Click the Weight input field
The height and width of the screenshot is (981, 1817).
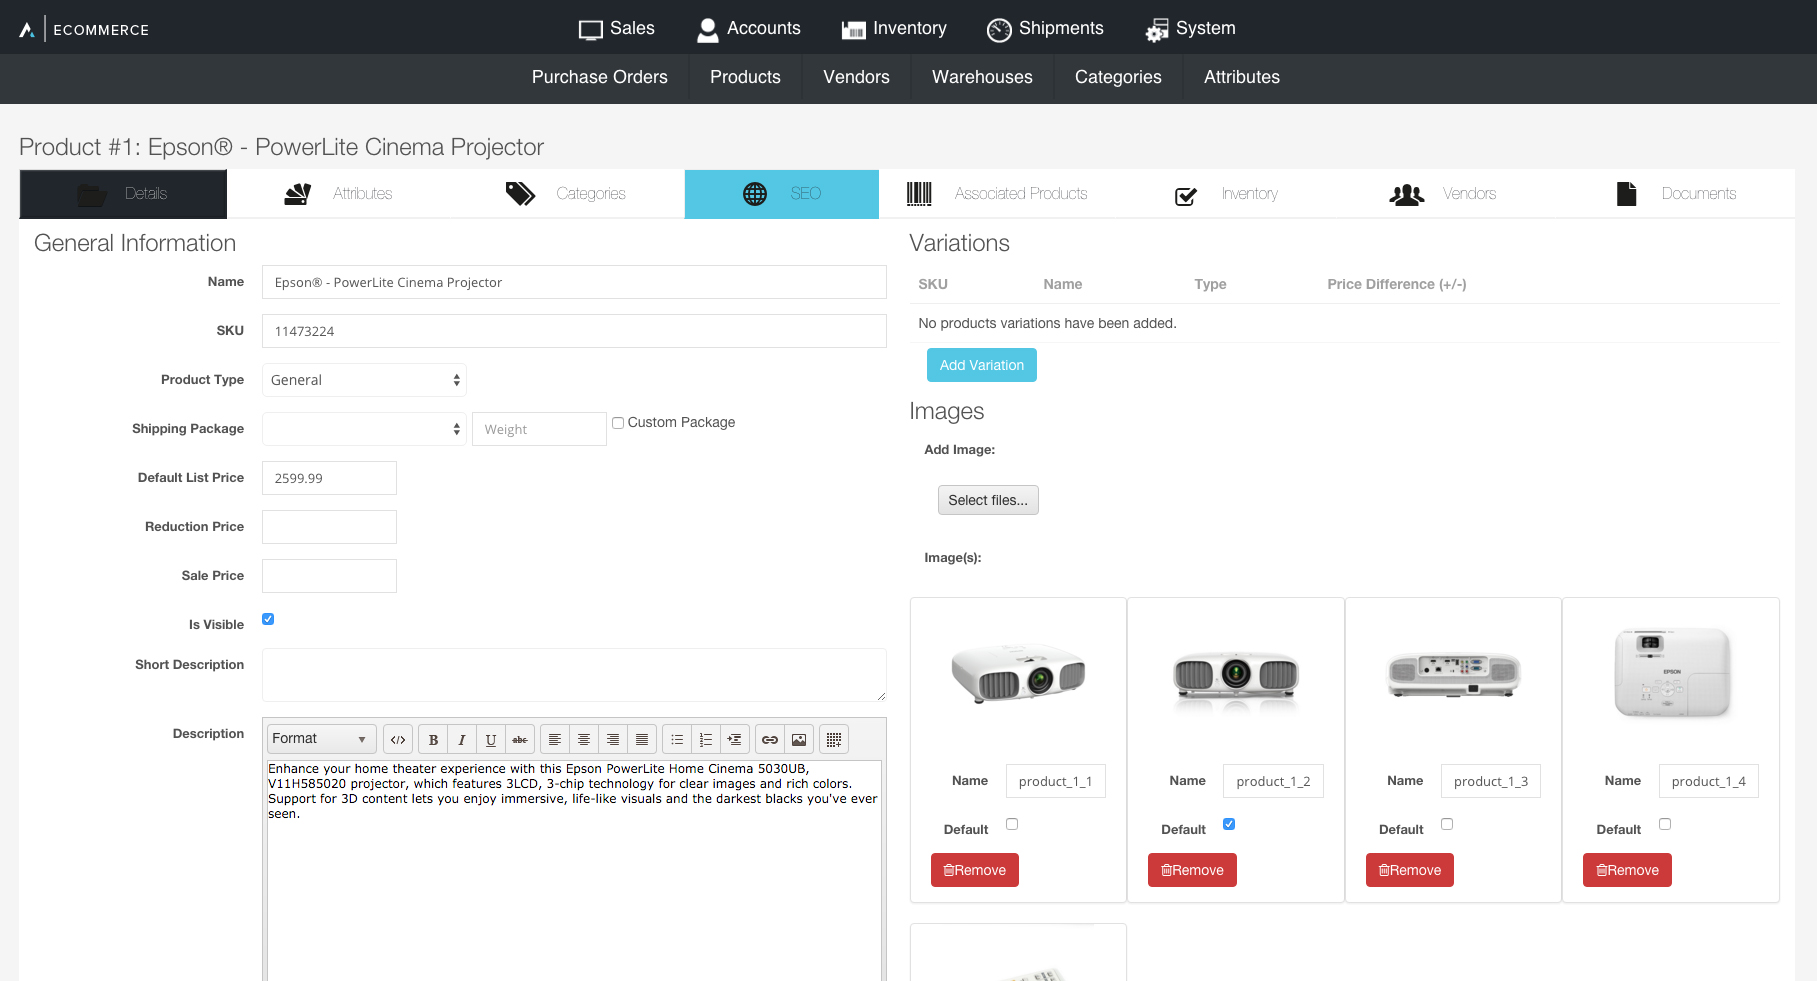tap(539, 429)
